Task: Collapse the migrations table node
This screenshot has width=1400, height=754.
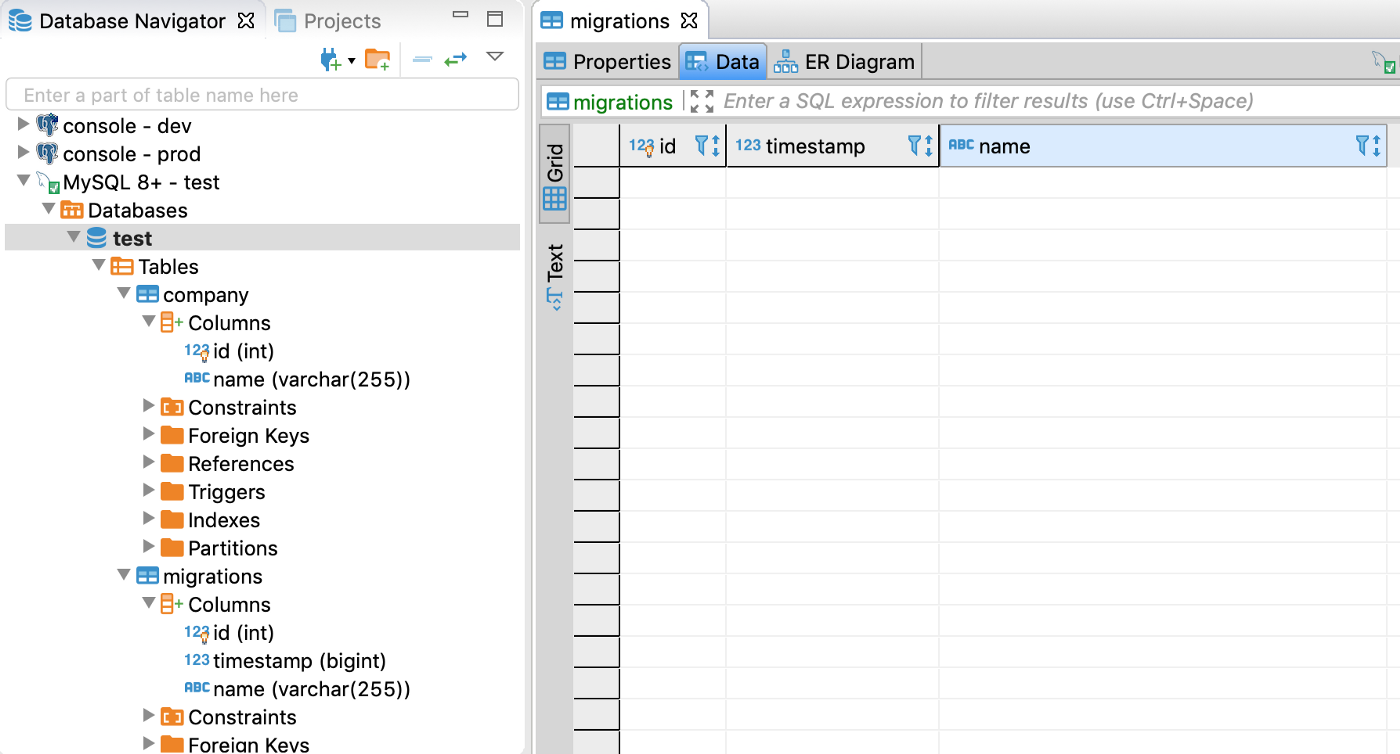Action: click(124, 576)
